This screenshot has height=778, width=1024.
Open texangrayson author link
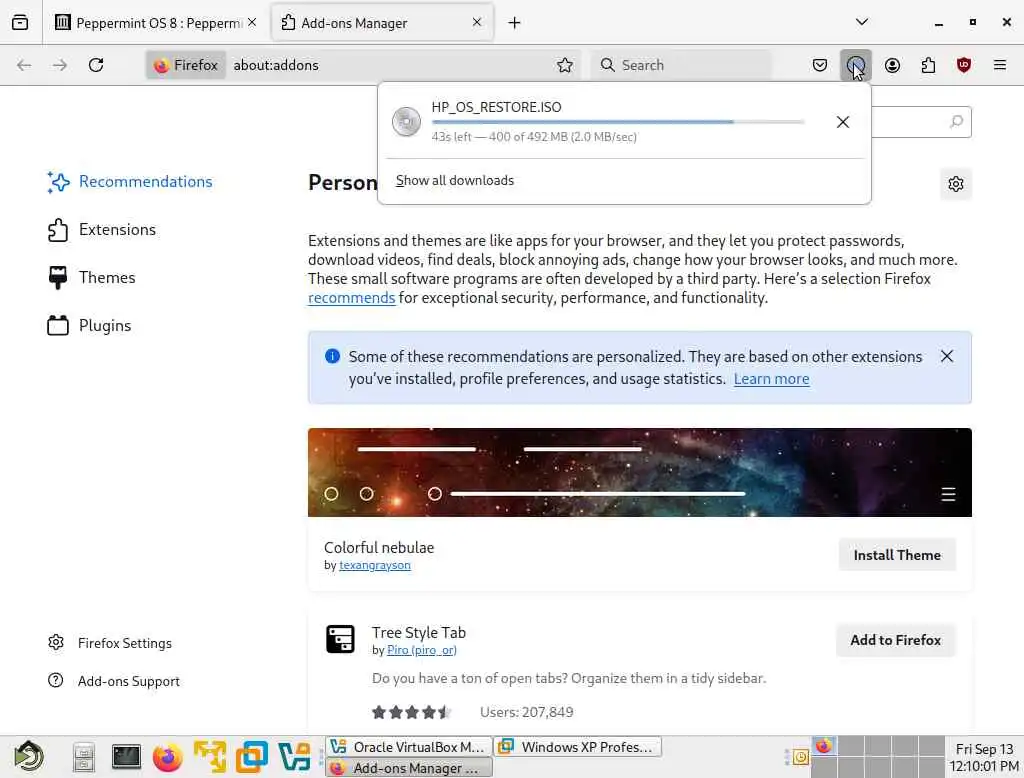(375, 565)
